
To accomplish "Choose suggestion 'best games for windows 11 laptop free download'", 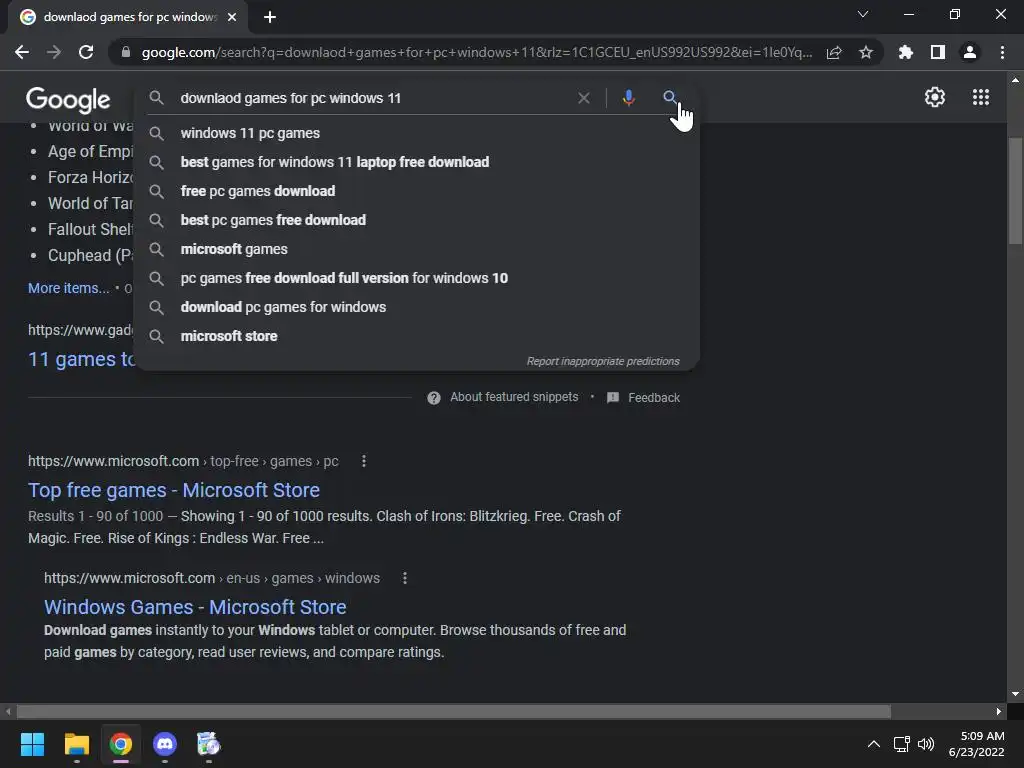I will (x=417, y=162).
